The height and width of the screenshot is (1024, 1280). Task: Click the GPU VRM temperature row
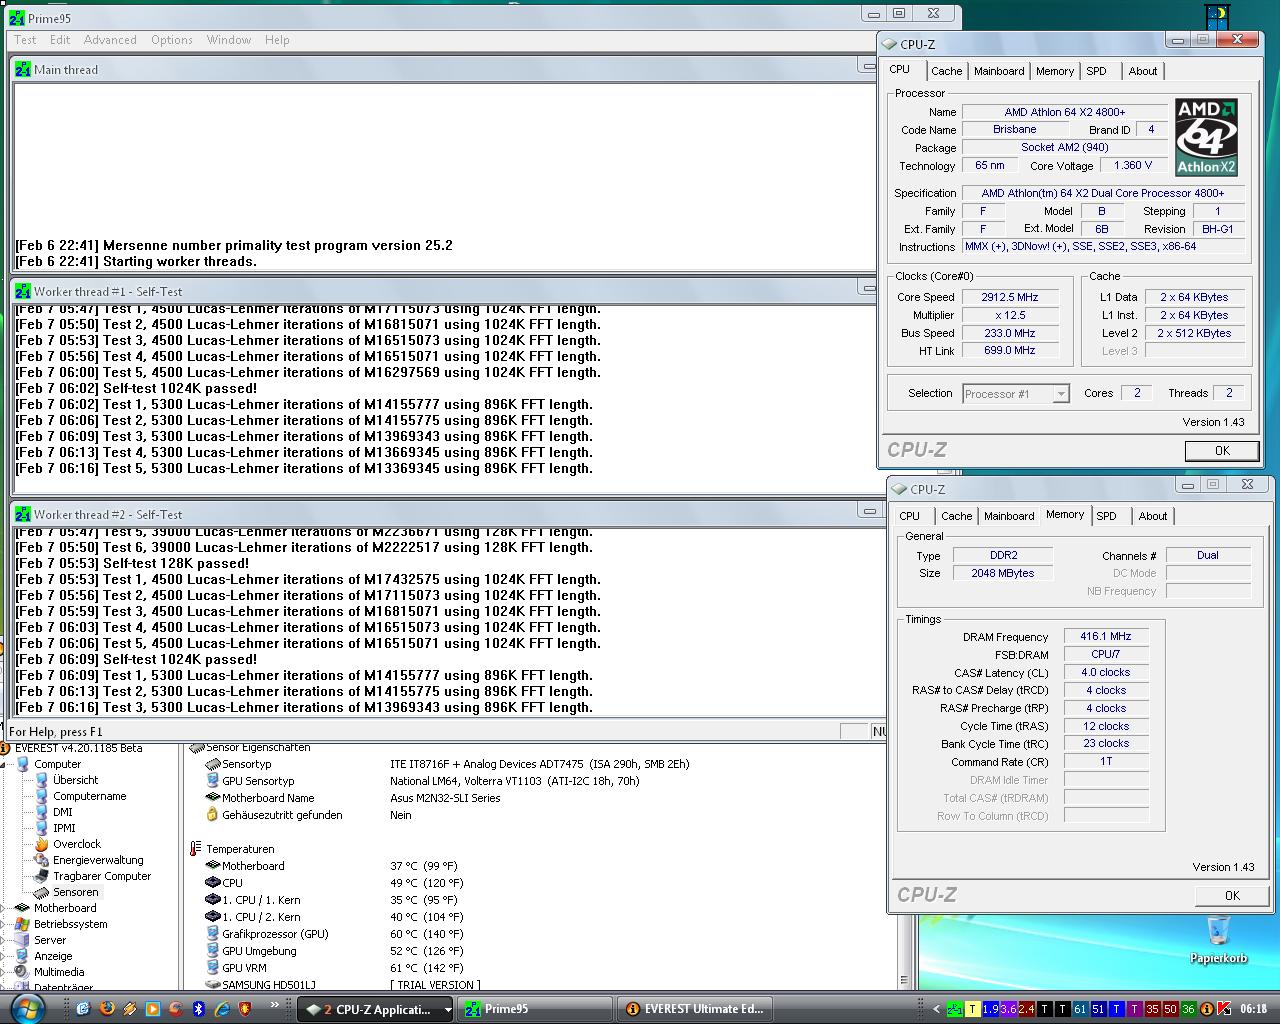(x=335, y=968)
